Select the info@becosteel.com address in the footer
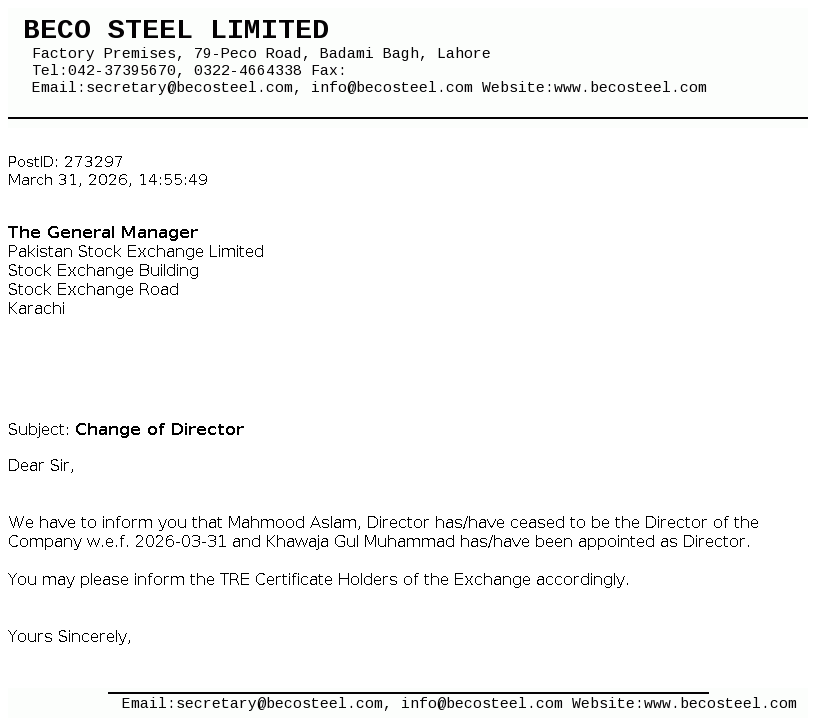Viewport: 817px width, 726px height. click(x=482, y=704)
